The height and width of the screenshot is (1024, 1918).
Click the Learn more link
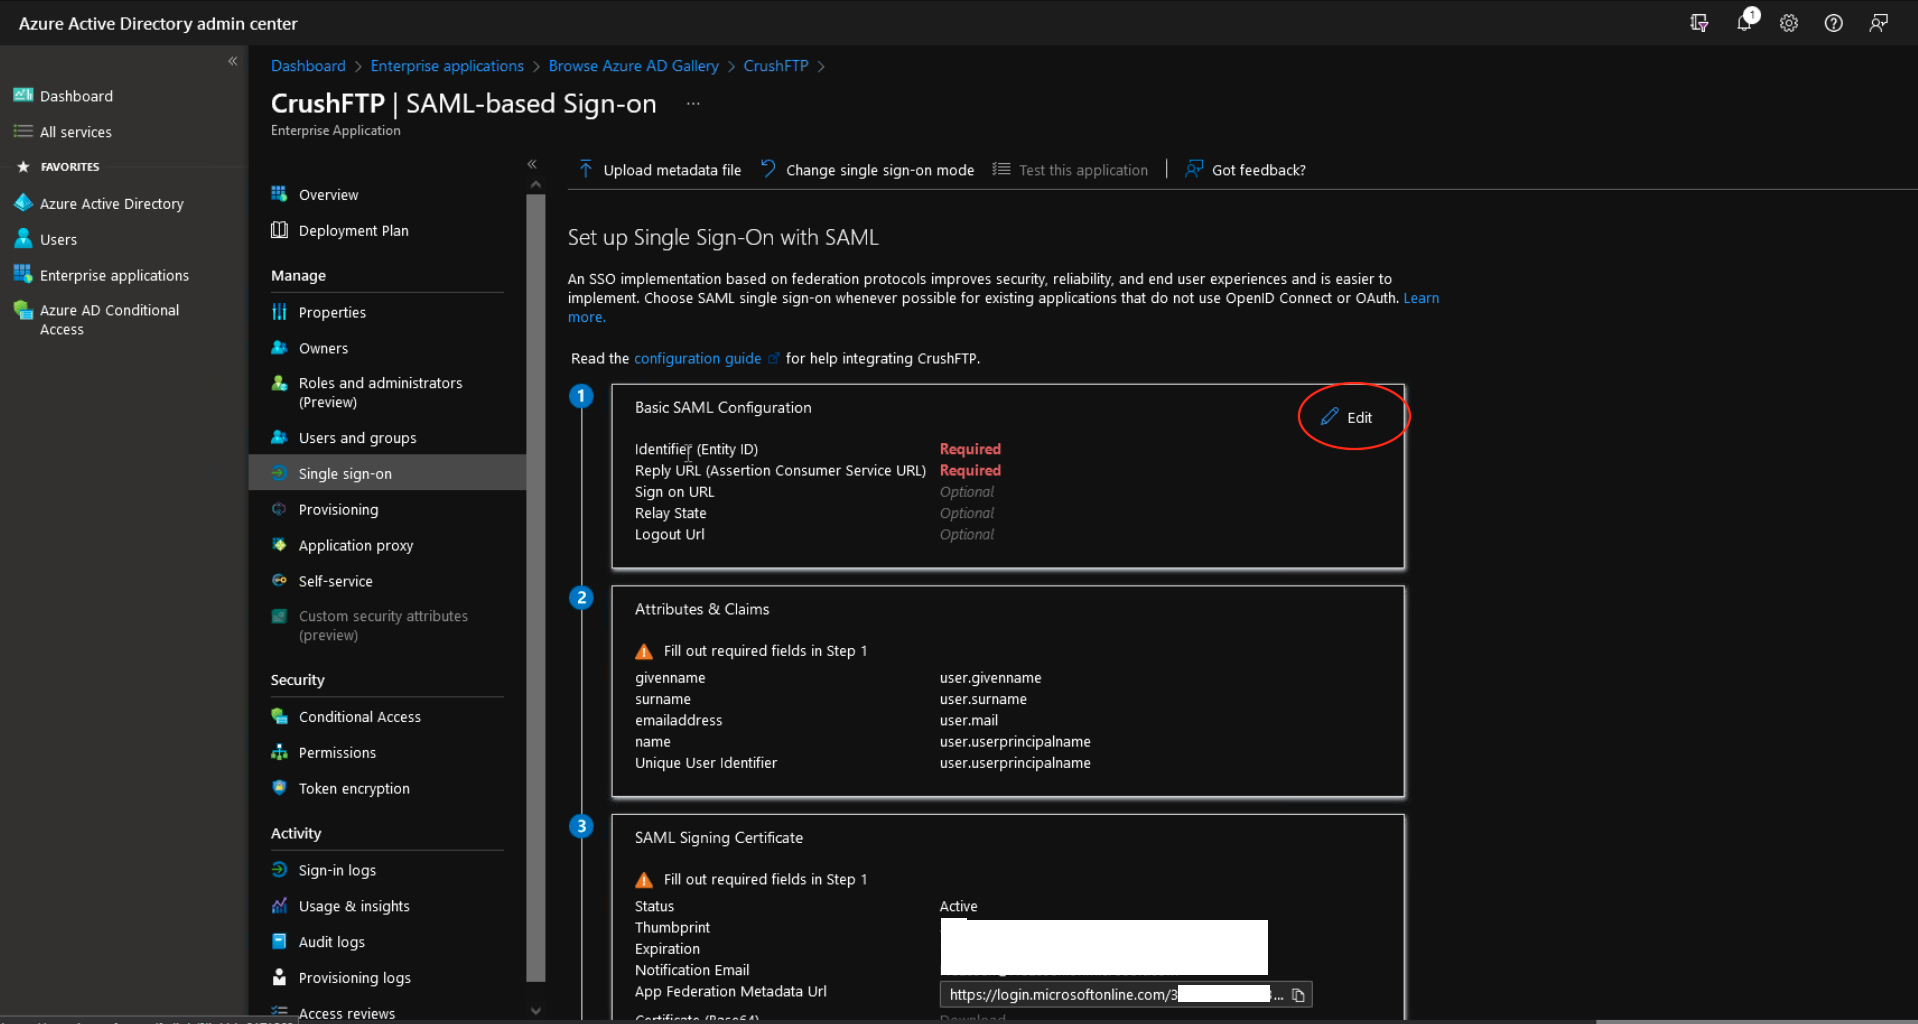click(x=1421, y=298)
